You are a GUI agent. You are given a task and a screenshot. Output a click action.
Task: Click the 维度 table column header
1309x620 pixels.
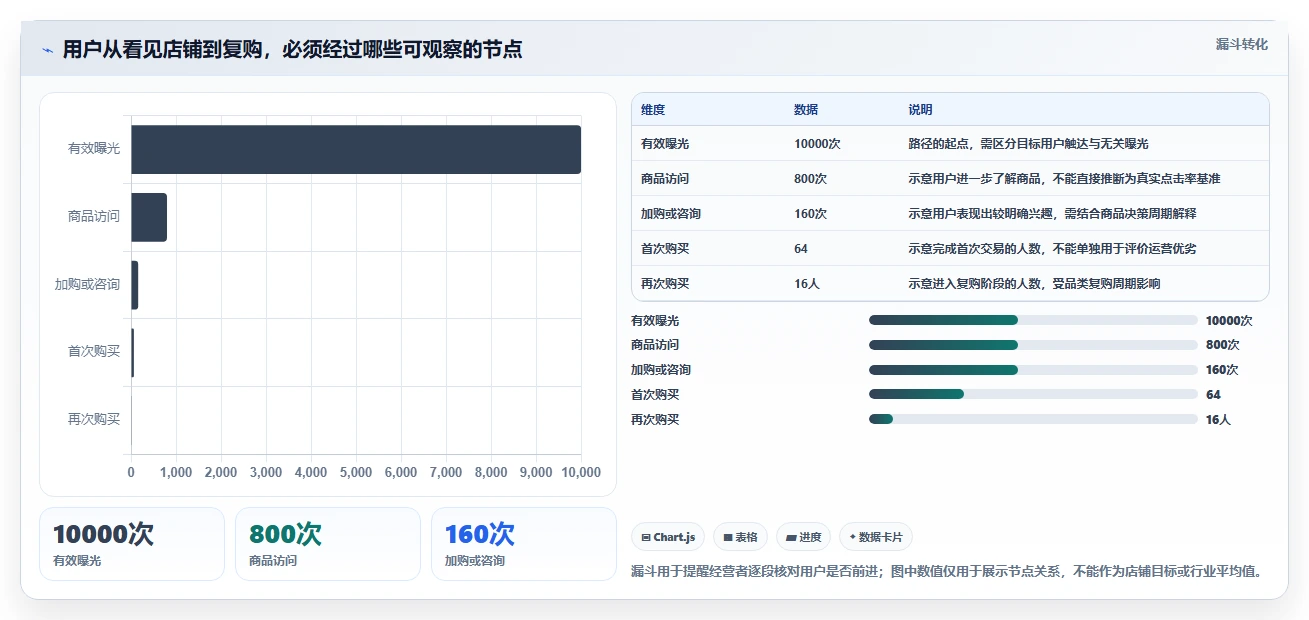pos(653,110)
